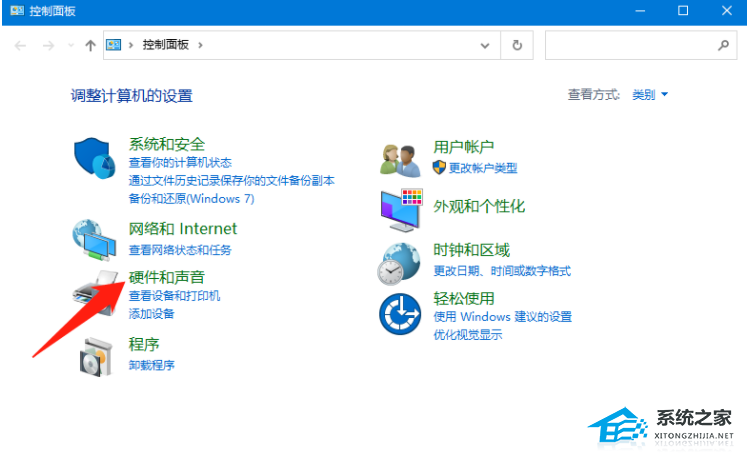Open the System and Security shield icon
749x454 pixels.
(x=95, y=158)
